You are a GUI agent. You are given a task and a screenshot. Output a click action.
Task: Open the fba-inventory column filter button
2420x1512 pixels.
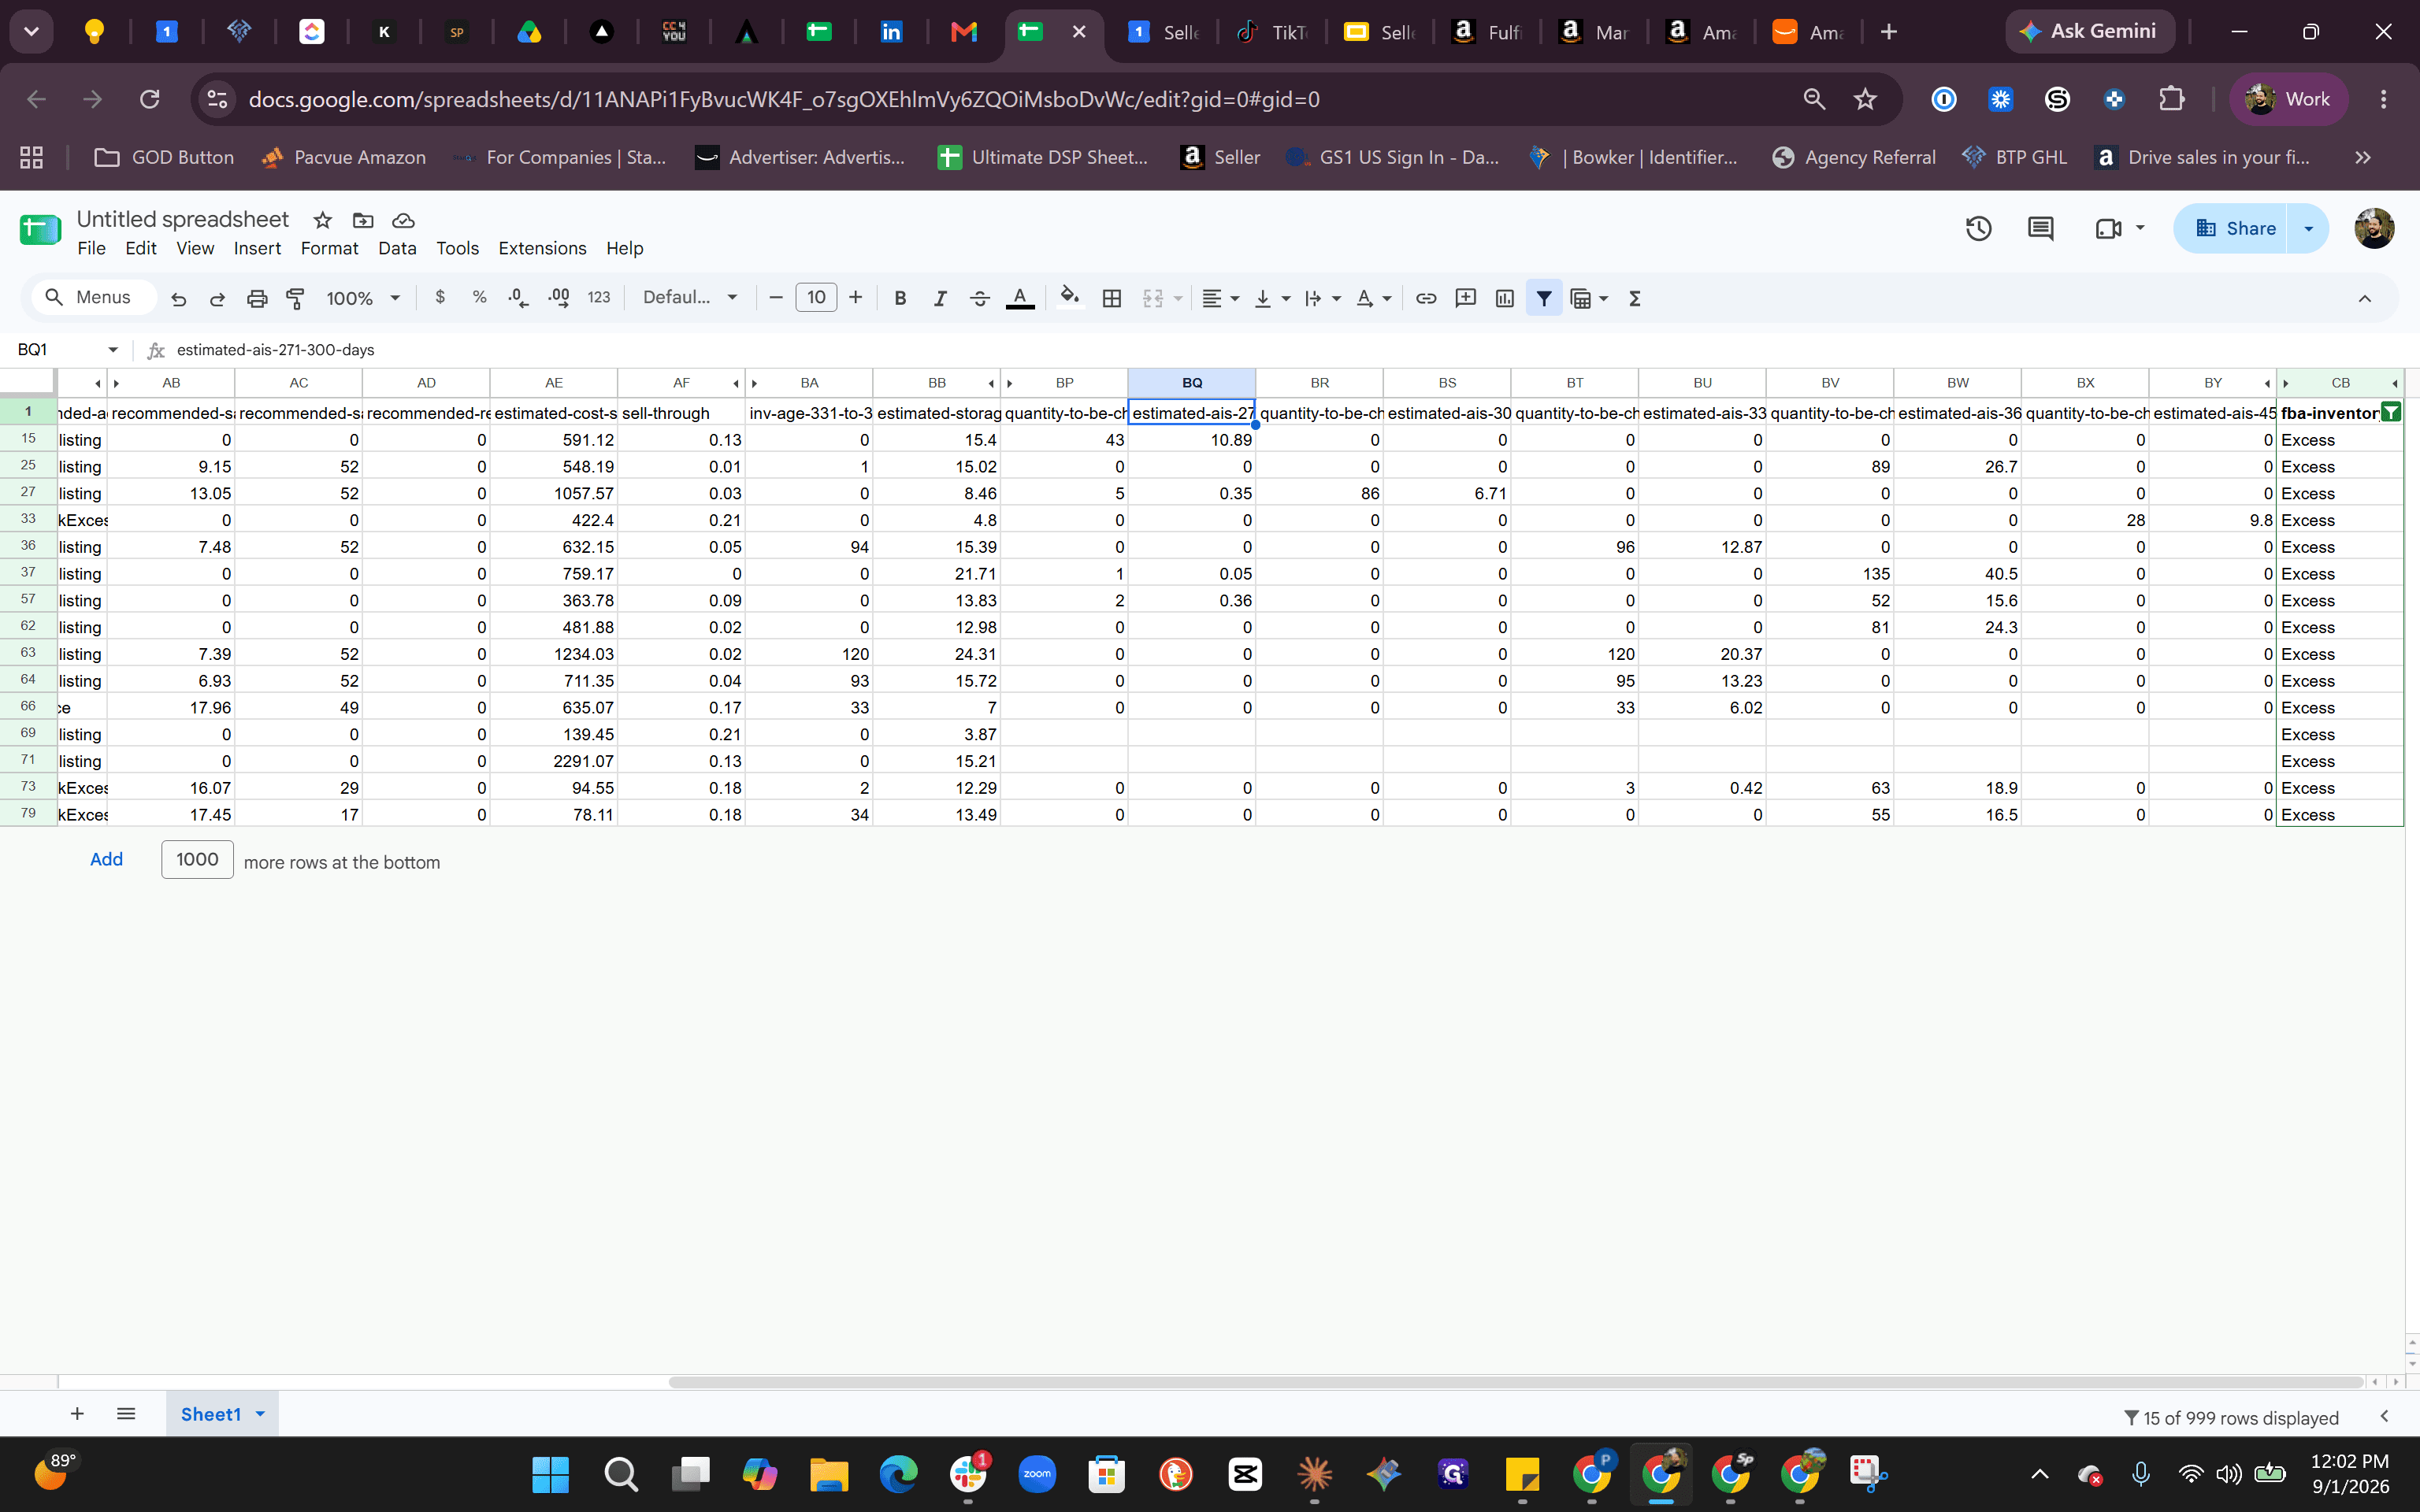click(2391, 412)
